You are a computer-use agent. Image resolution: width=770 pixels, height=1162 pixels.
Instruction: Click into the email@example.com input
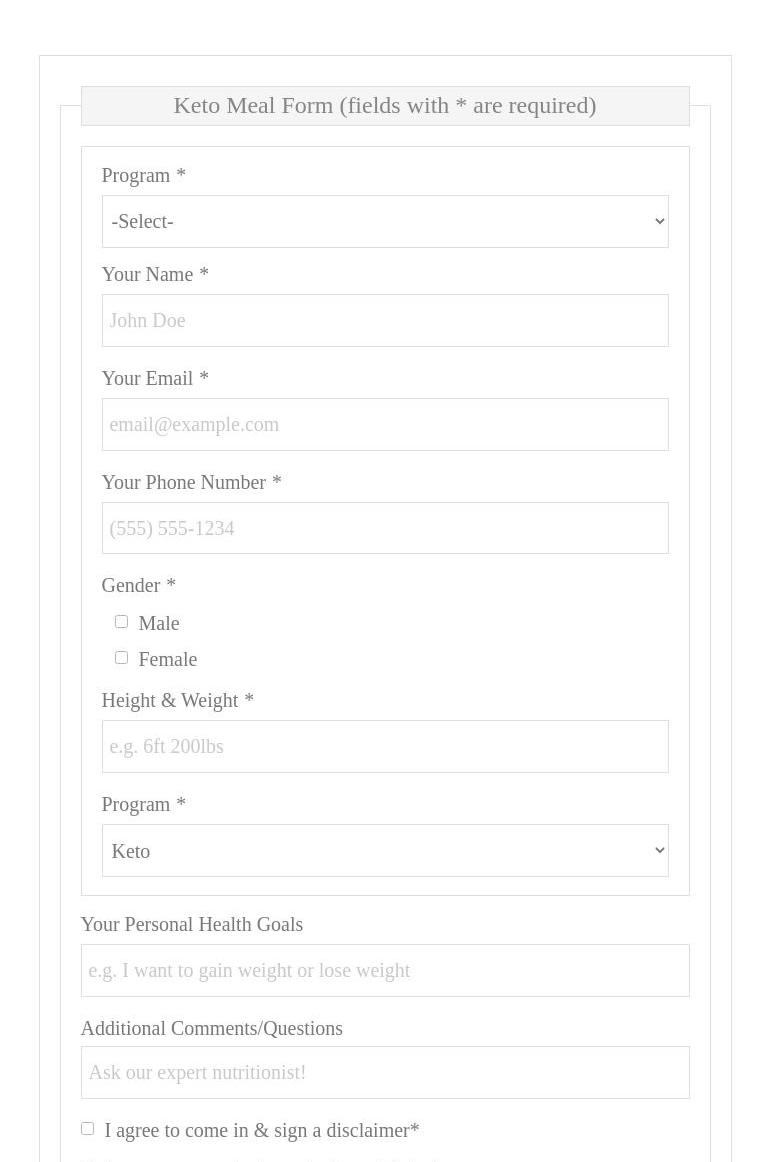pos(384,425)
